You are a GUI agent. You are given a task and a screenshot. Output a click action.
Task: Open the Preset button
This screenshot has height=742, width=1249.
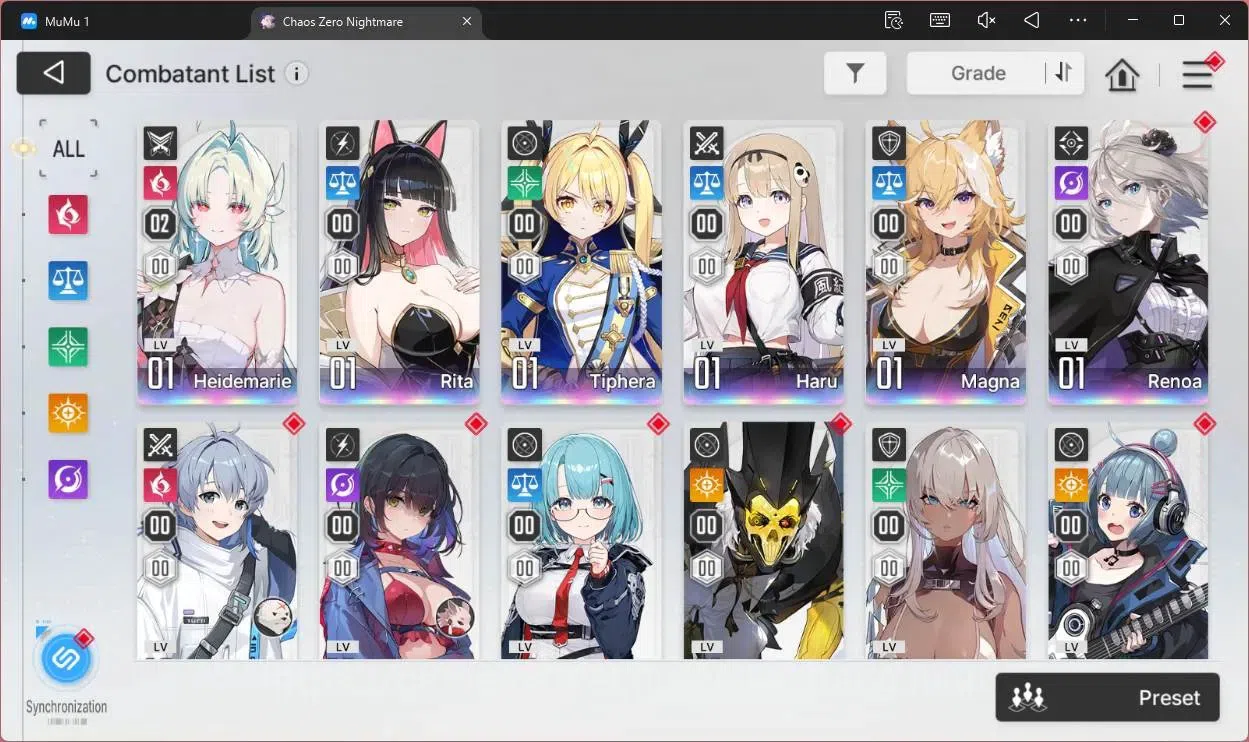pos(1107,698)
